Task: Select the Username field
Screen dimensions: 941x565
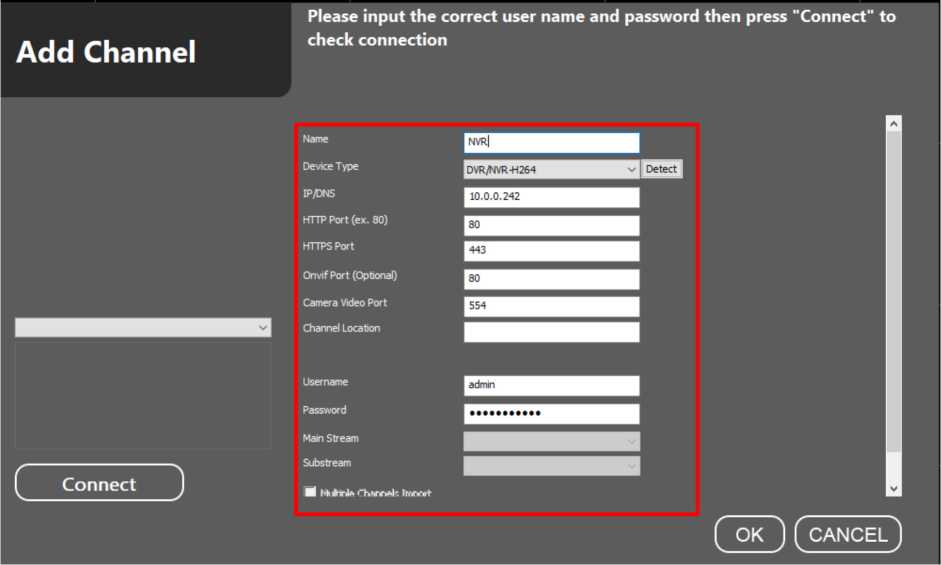Action: point(551,385)
